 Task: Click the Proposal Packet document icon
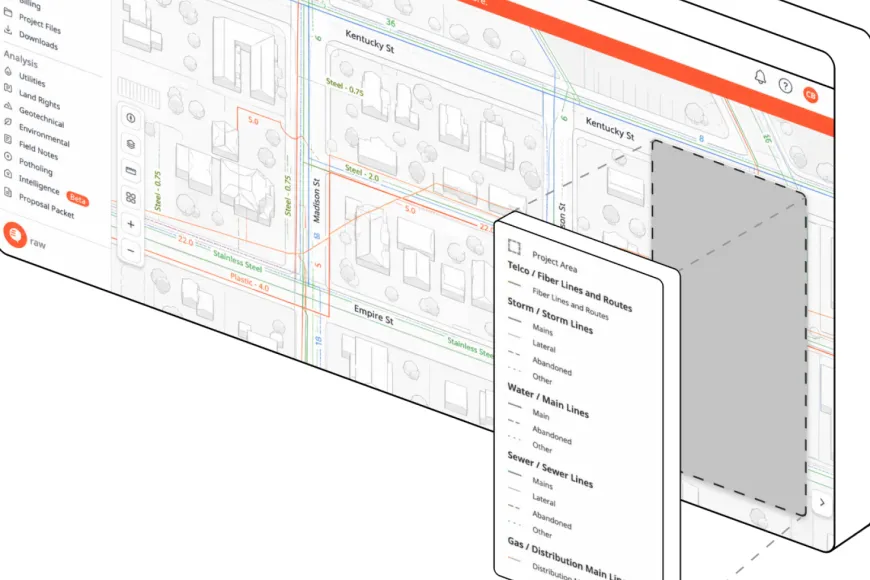pos(8,192)
